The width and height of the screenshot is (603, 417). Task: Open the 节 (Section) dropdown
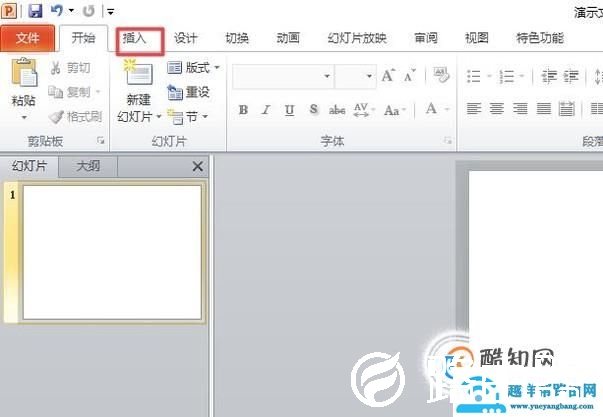coord(188,117)
